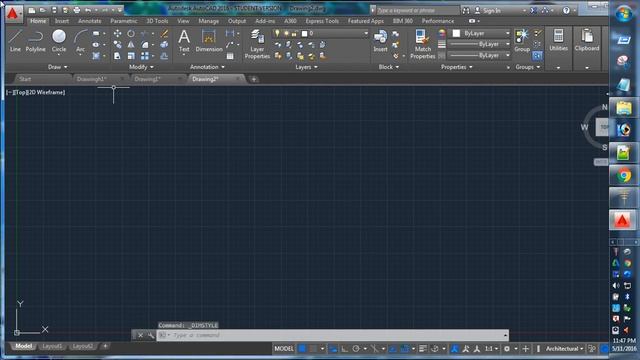Toggle grid display in status bar
This screenshot has height=360, width=640.
click(302, 349)
